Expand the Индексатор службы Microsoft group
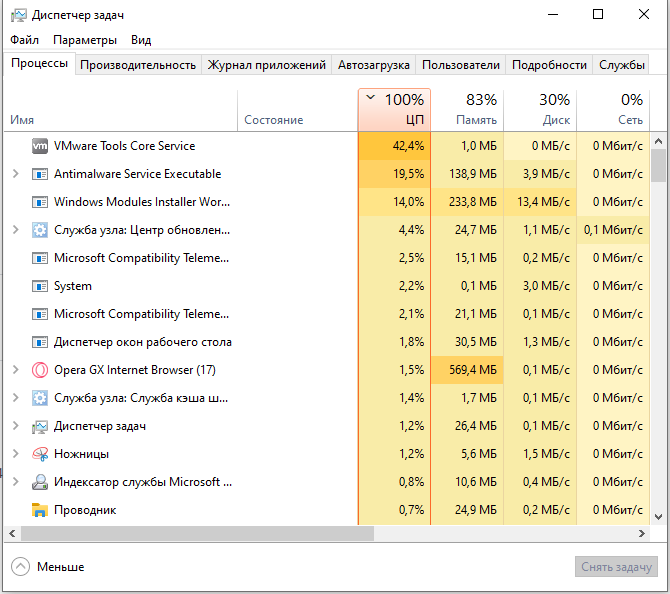 click(16, 482)
